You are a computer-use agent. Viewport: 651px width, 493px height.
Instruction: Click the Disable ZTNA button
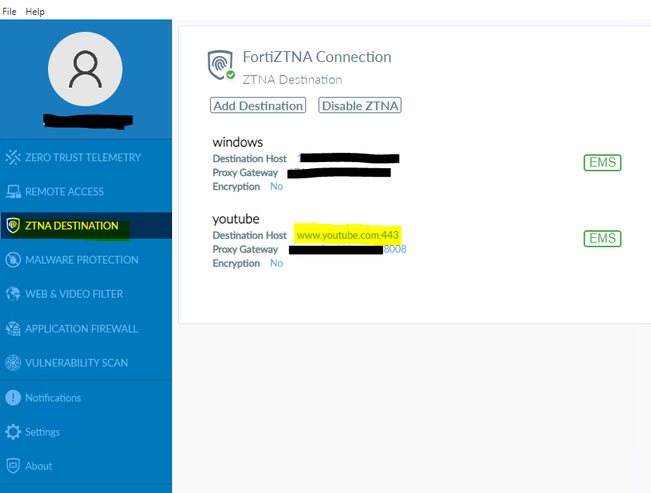point(360,105)
